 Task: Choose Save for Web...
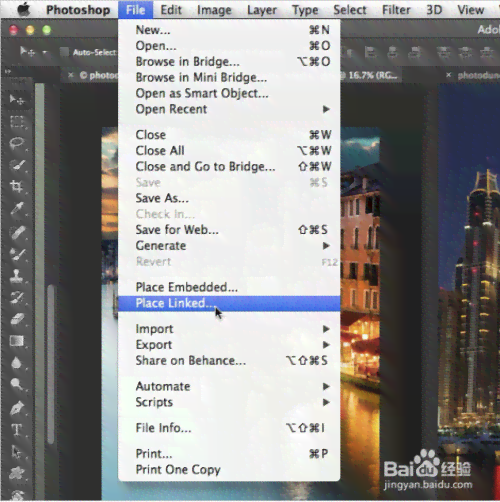click(229, 230)
